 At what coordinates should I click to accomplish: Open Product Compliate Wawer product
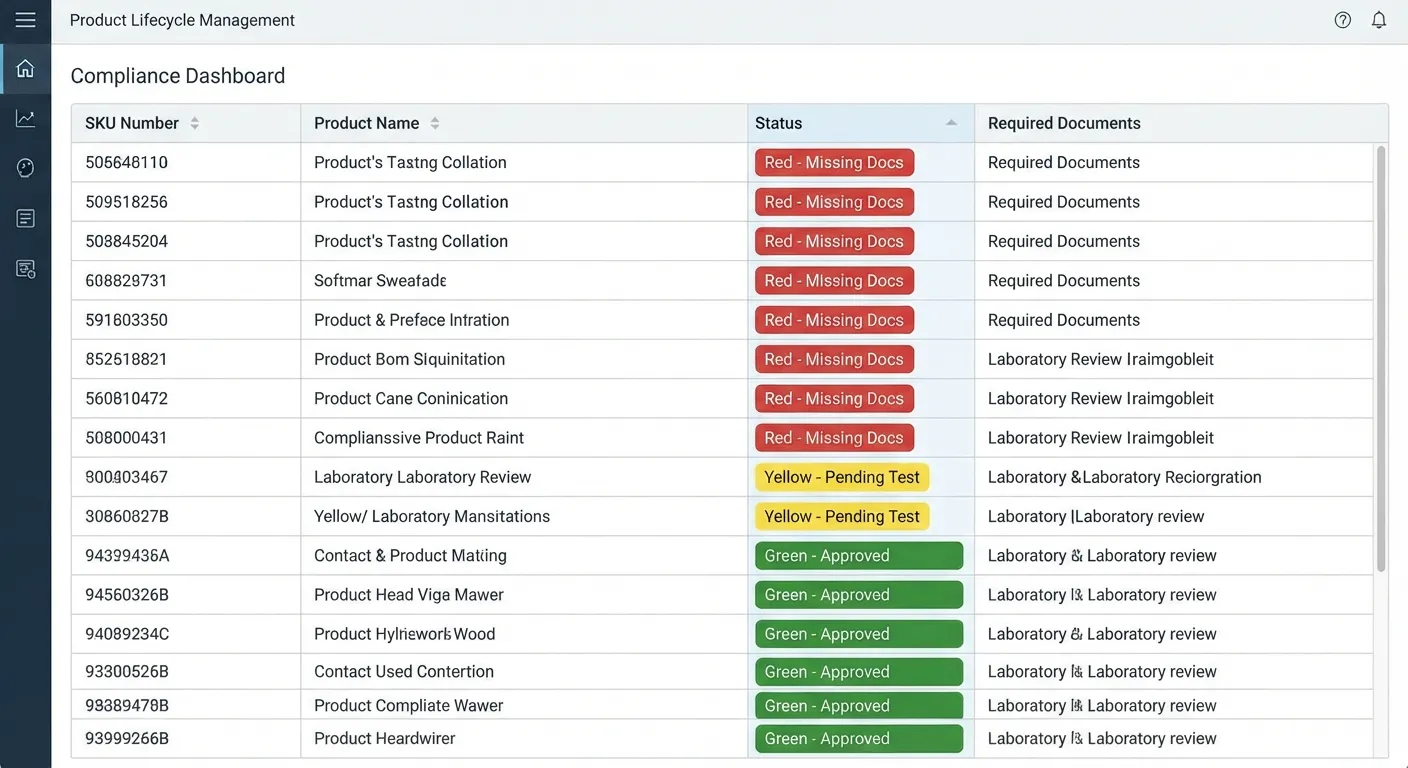coord(408,706)
